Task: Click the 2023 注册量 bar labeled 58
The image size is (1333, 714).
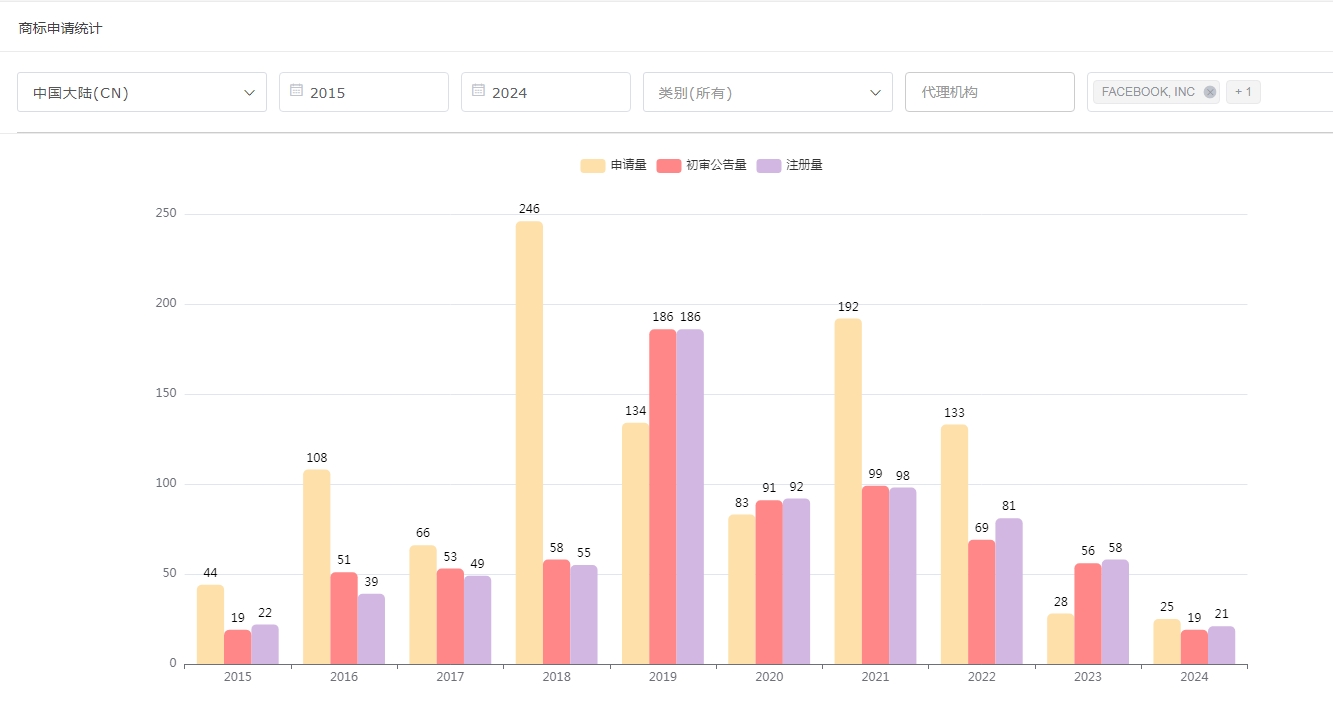Action: (1115, 611)
